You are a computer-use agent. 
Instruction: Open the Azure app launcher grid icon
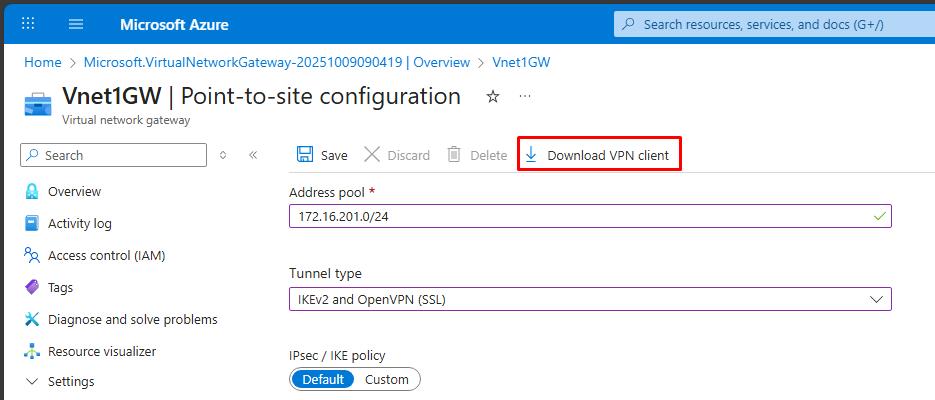28,23
